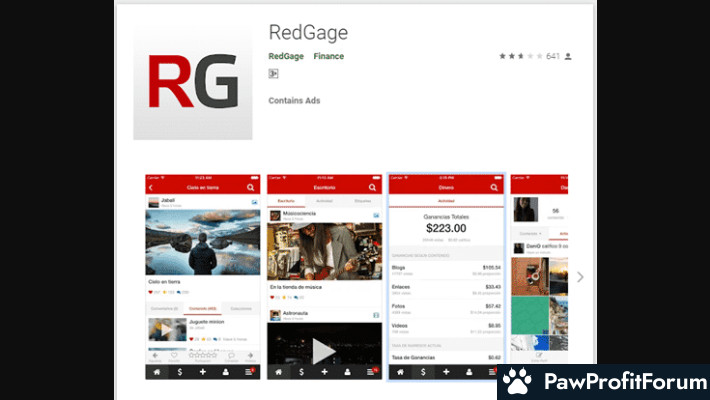This screenshot has width=710, height=400.
Task: Click the search icon in the first screenshot
Action: coord(250,188)
